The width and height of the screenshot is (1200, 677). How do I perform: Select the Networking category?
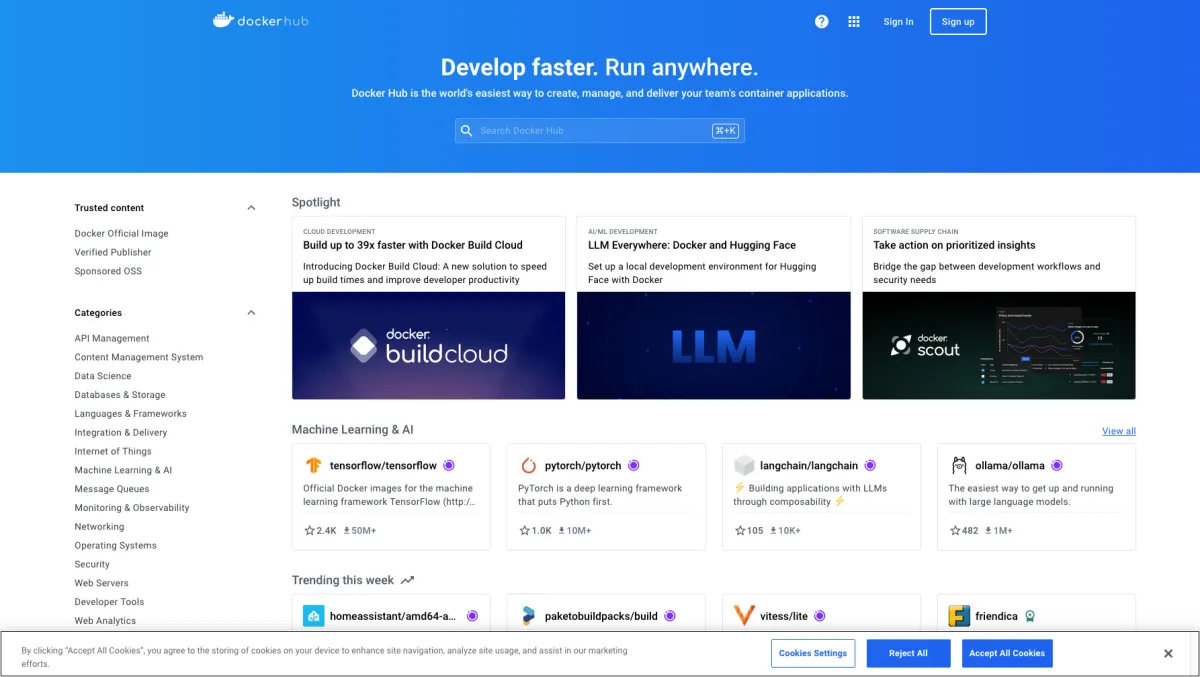(x=99, y=527)
